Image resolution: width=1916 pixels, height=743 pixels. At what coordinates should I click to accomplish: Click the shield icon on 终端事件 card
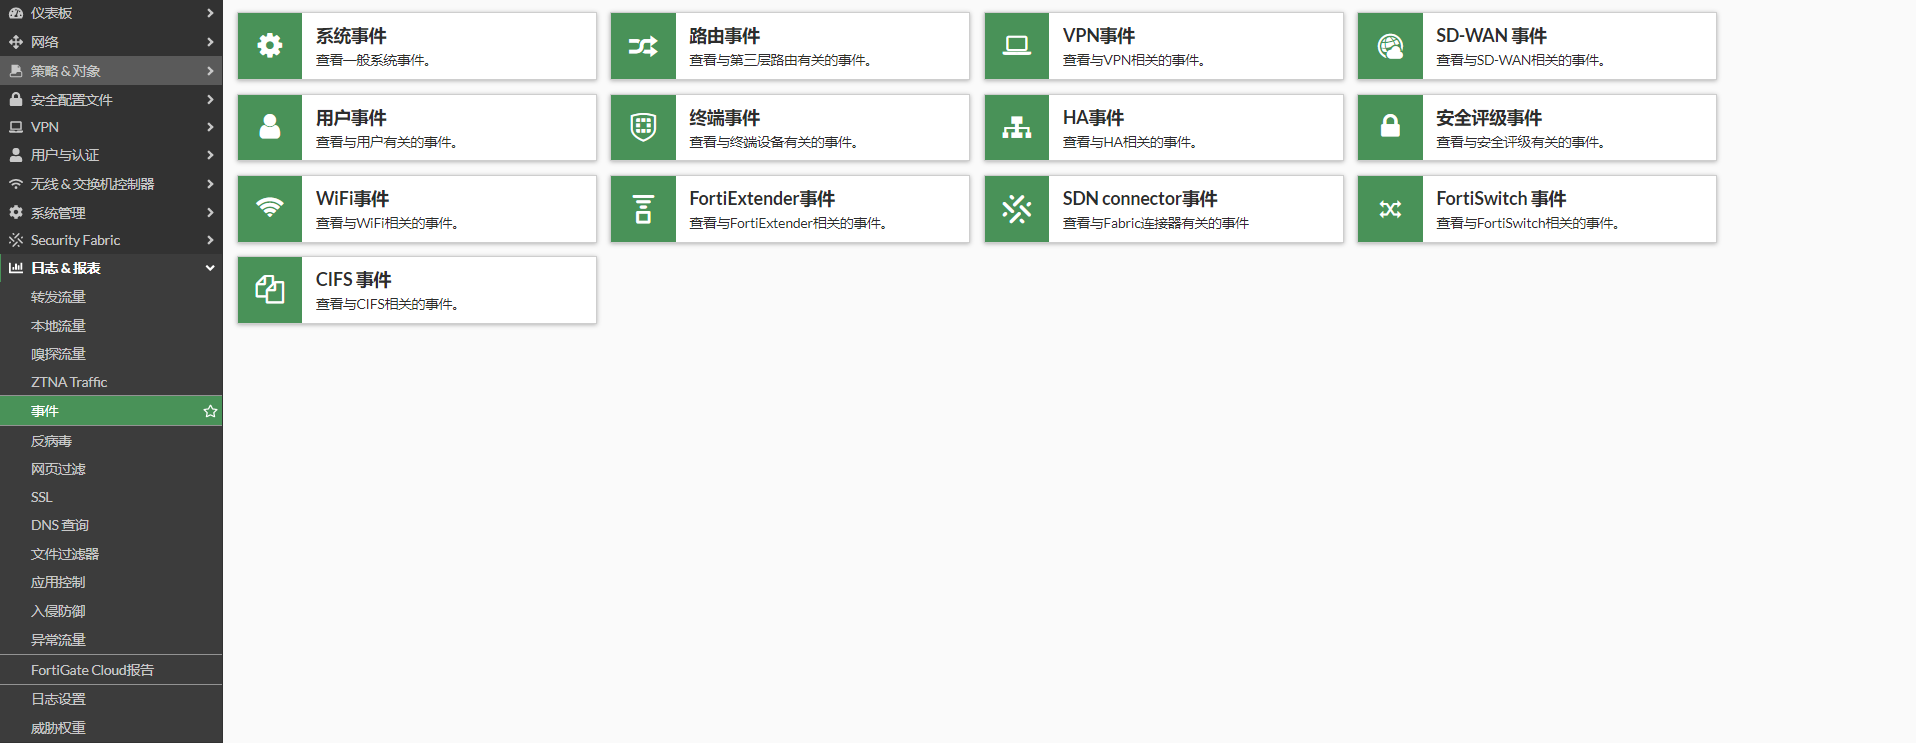click(x=643, y=127)
